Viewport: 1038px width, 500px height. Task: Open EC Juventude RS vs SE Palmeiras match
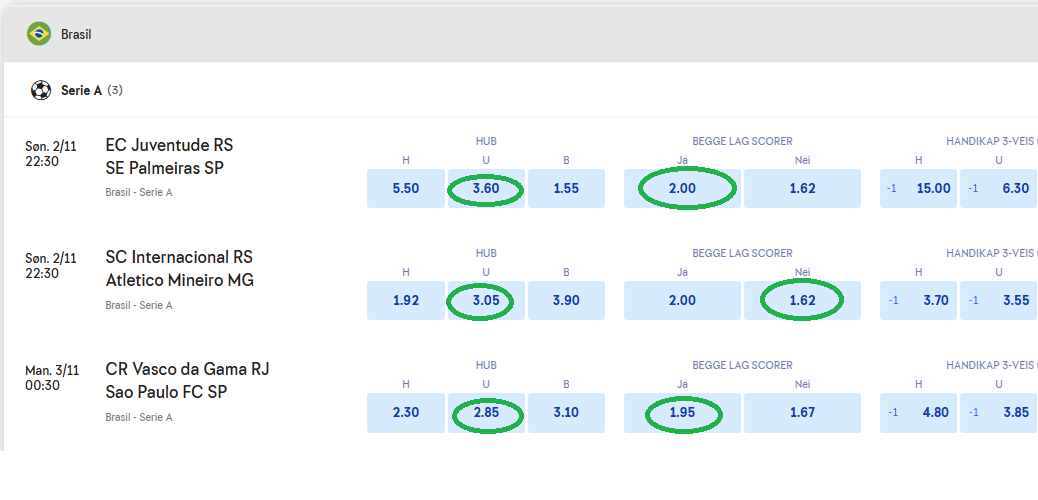(x=169, y=156)
